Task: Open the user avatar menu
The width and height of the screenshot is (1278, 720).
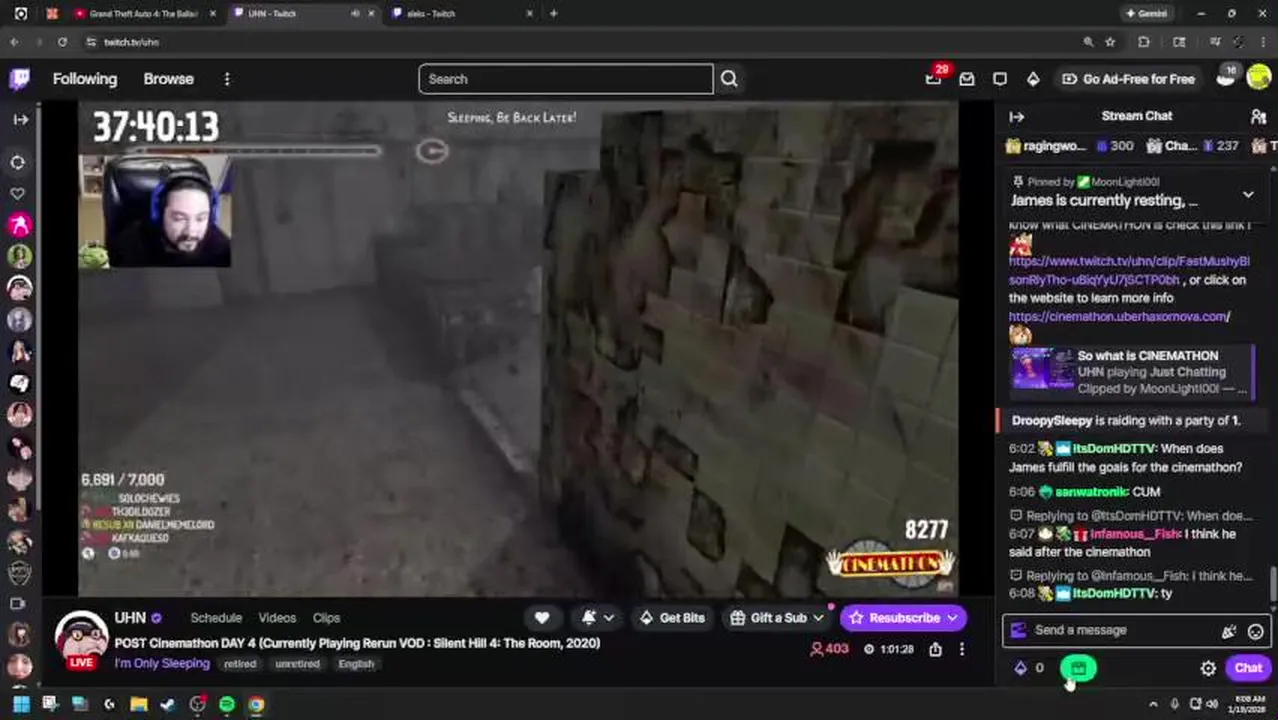Action: 1258,78
